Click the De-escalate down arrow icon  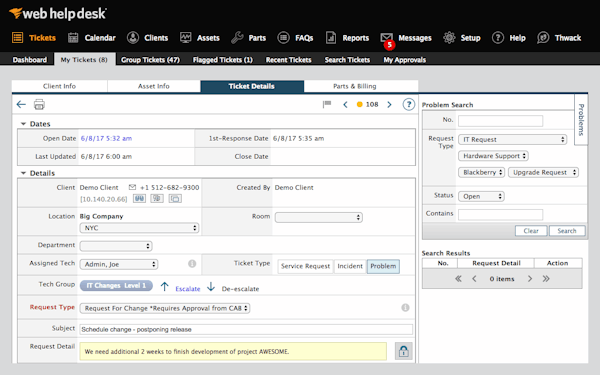coord(211,286)
